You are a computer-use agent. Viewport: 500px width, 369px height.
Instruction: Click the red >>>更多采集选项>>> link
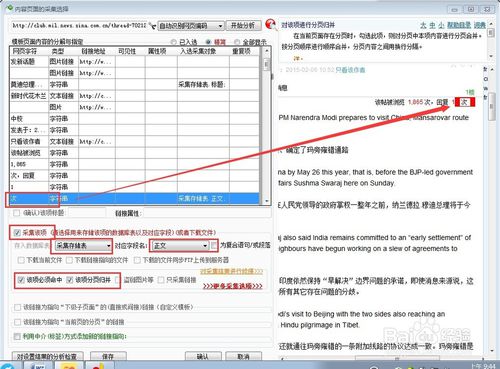(x=233, y=286)
